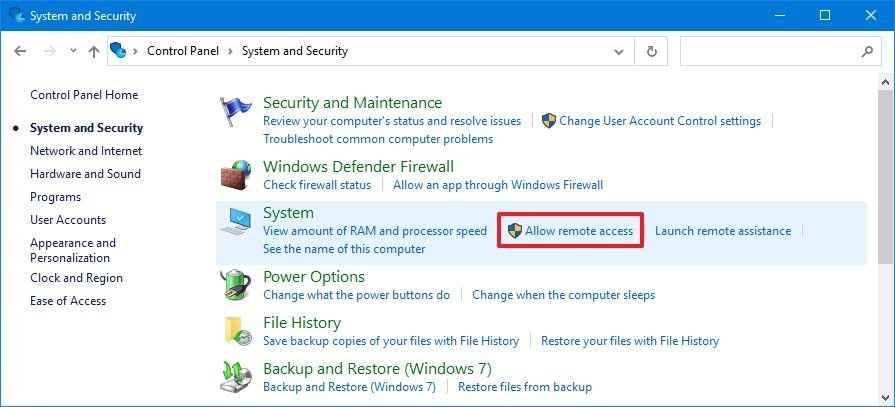Screen dimensions: 895x407
Task: Open Clock and Region category
Action: (x=76, y=278)
